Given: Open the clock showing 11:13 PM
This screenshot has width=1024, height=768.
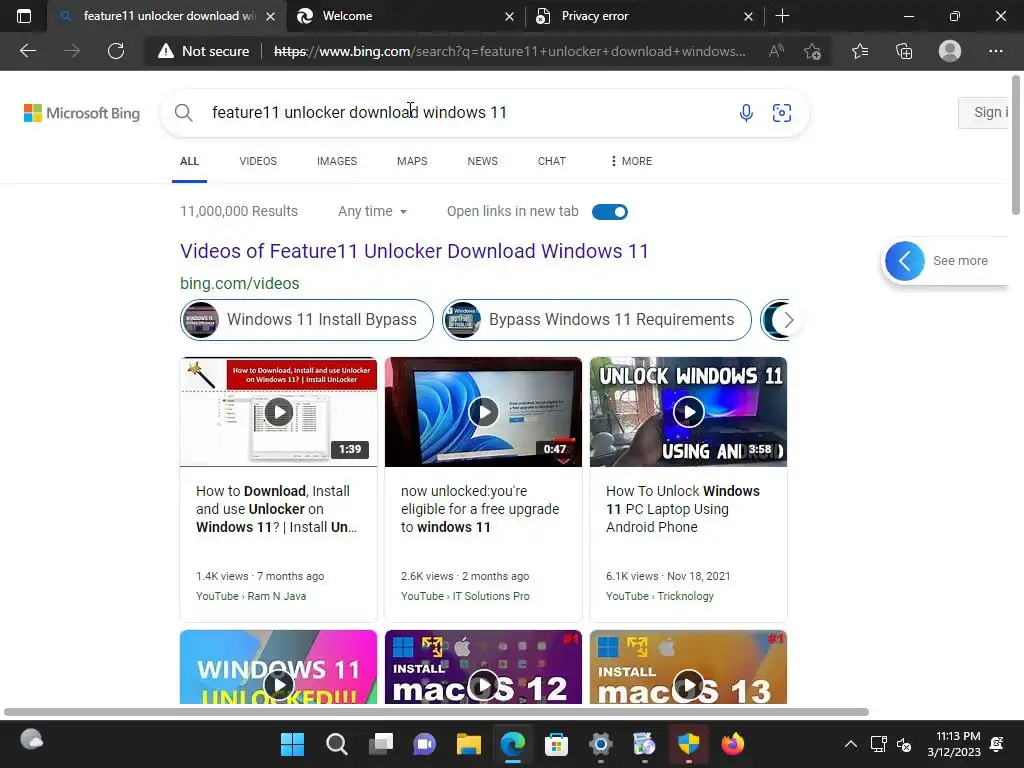Looking at the screenshot, I should click(953, 744).
